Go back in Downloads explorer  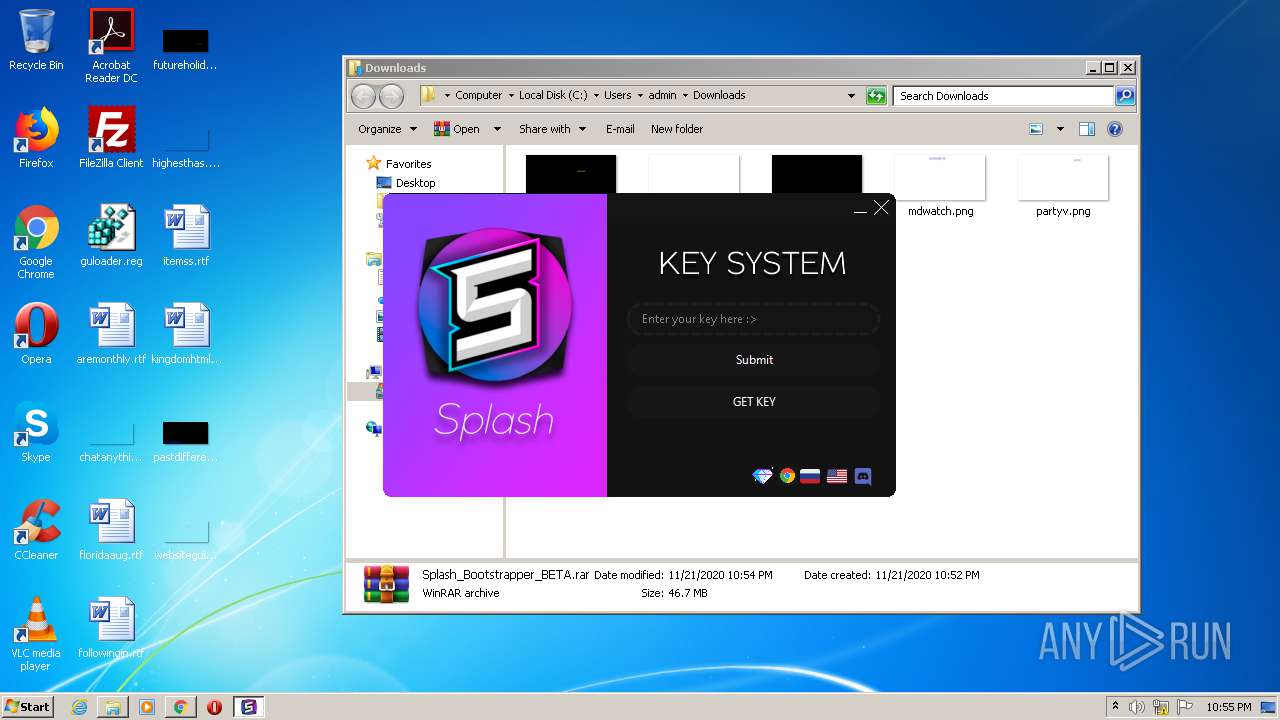click(x=363, y=96)
